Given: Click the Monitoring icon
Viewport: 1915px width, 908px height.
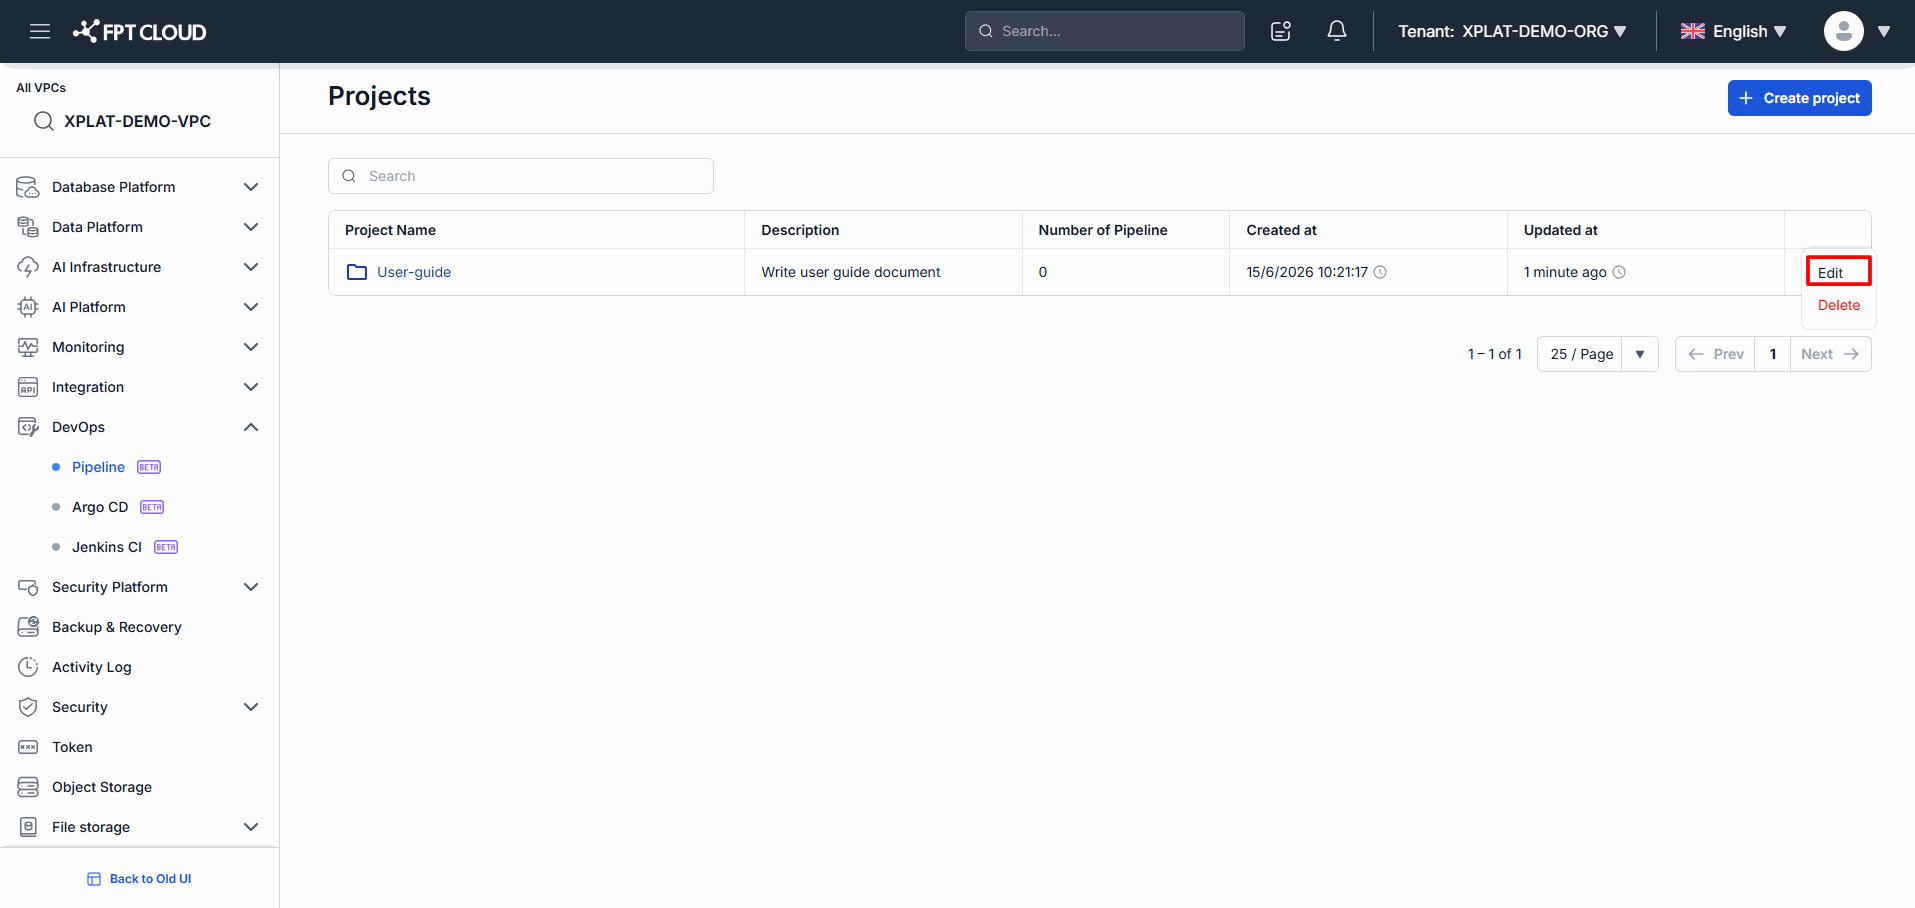Looking at the screenshot, I should (28, 347).
